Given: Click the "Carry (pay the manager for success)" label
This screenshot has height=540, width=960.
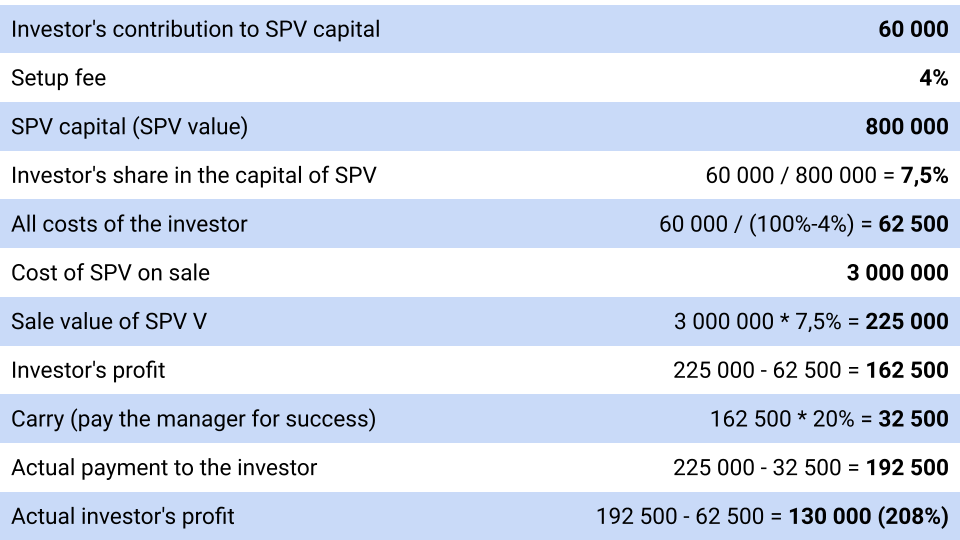Looking at the screenshot, I should click(193, 419).
